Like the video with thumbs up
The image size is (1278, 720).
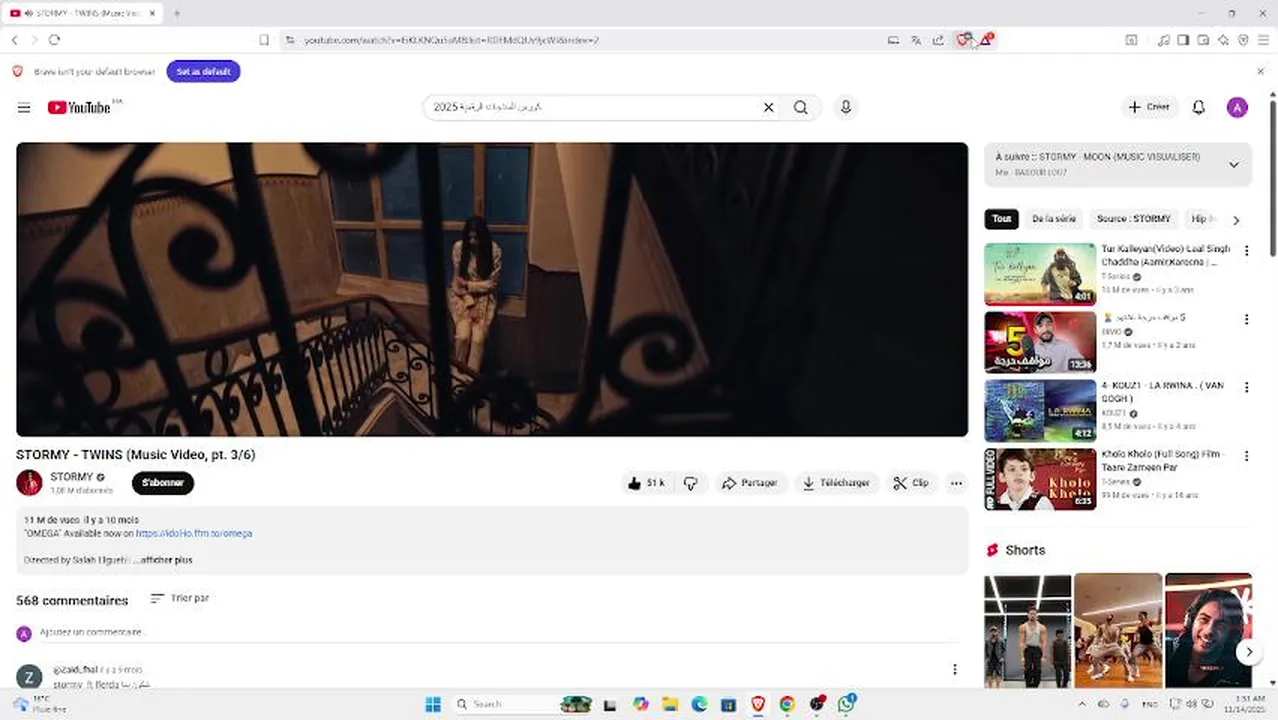point(646,483)
